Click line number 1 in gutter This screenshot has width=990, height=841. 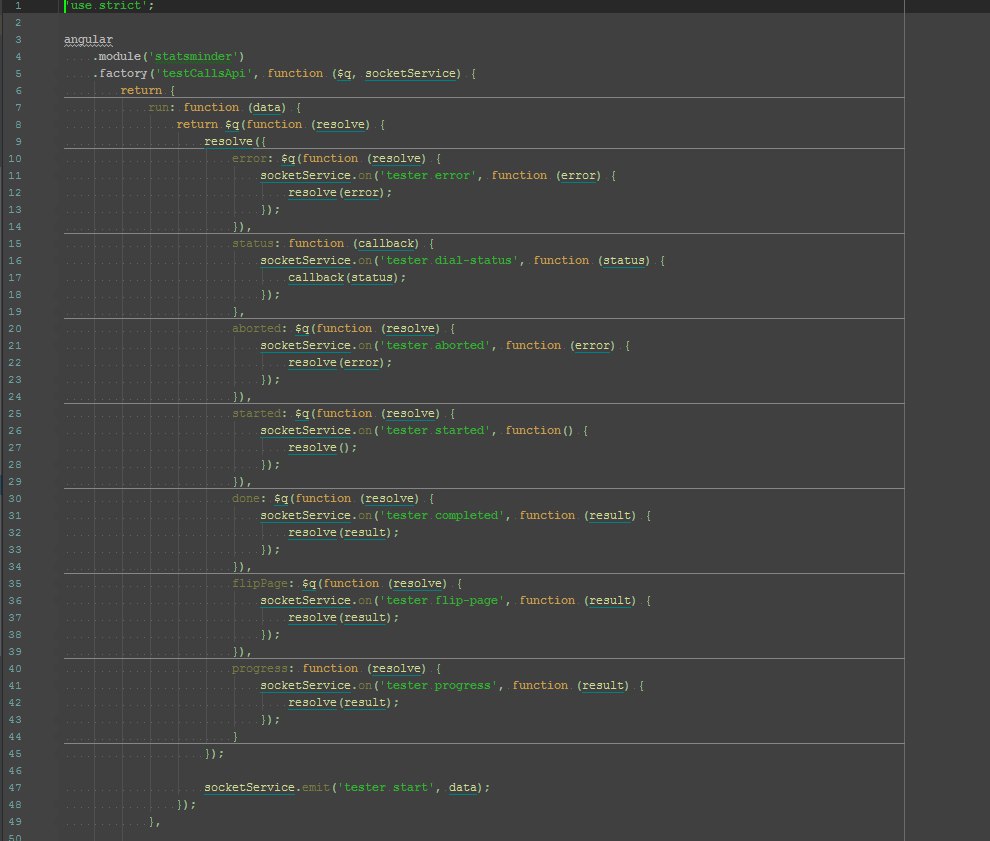[x=18, y=6]
